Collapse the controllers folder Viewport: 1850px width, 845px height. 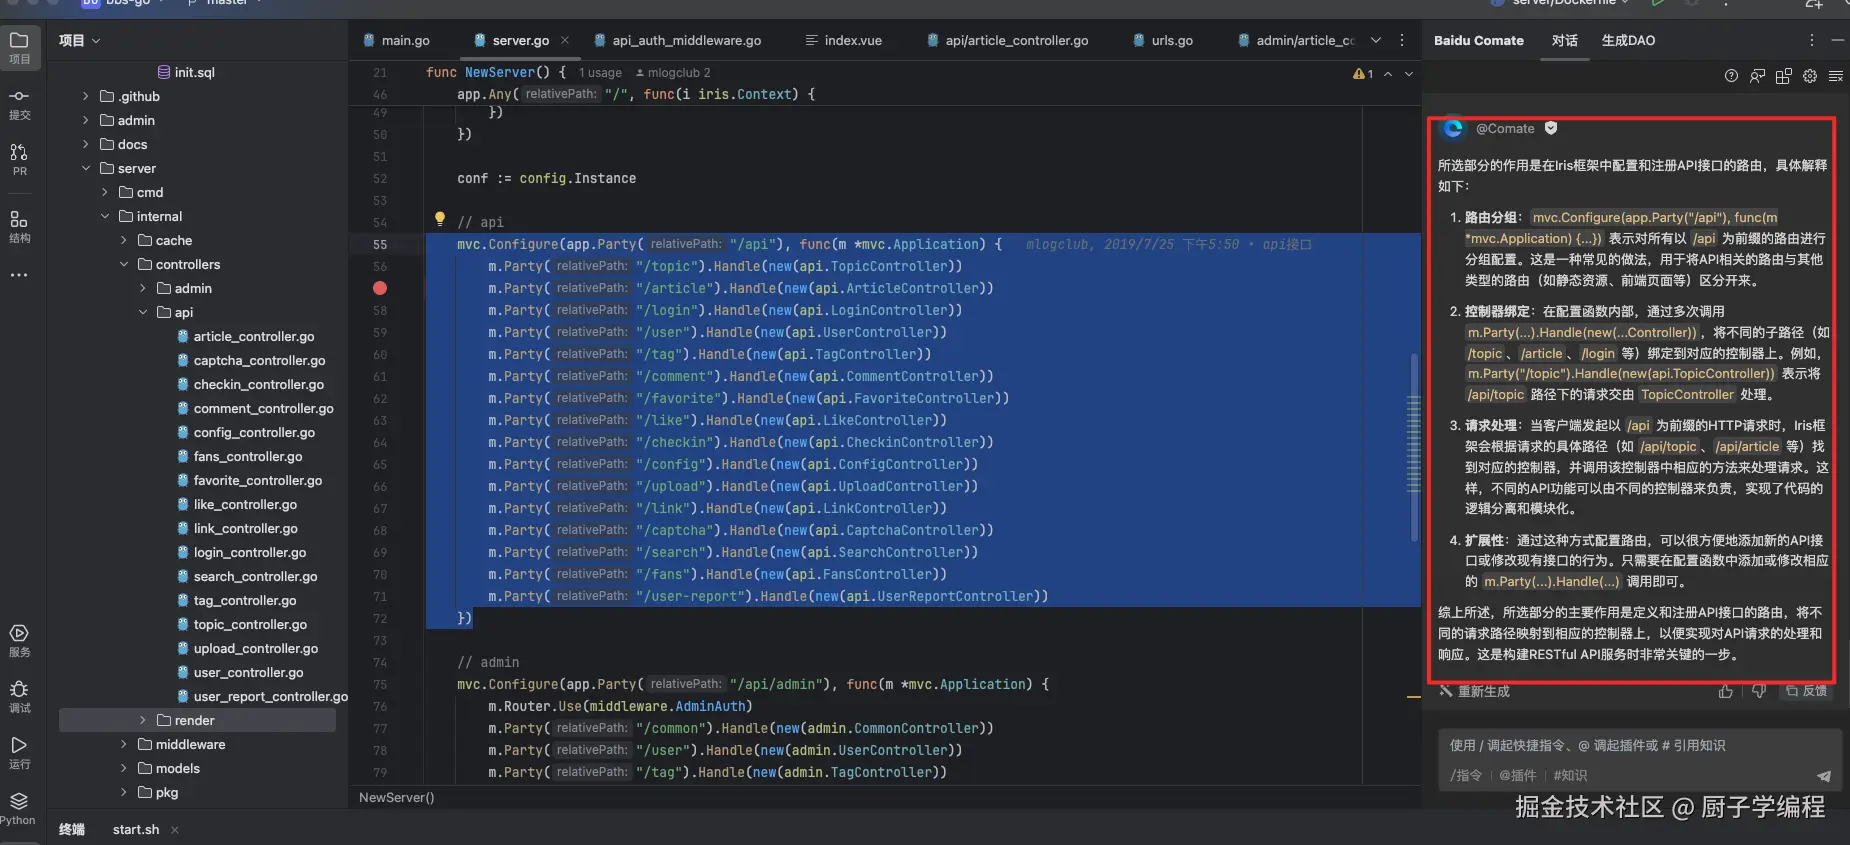pos(124,265)
